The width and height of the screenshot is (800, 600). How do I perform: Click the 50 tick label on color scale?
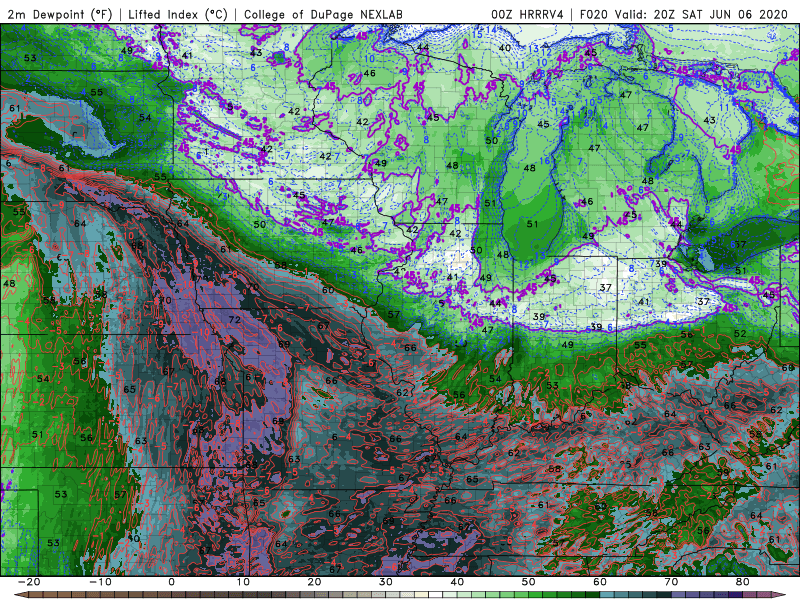click(529, 582)
